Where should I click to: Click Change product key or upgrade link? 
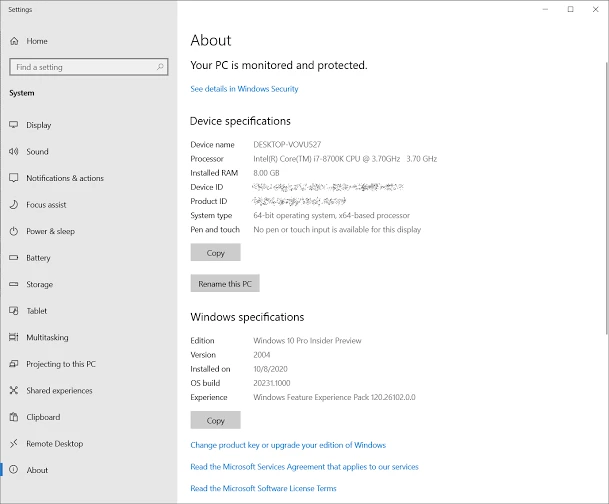288,445
